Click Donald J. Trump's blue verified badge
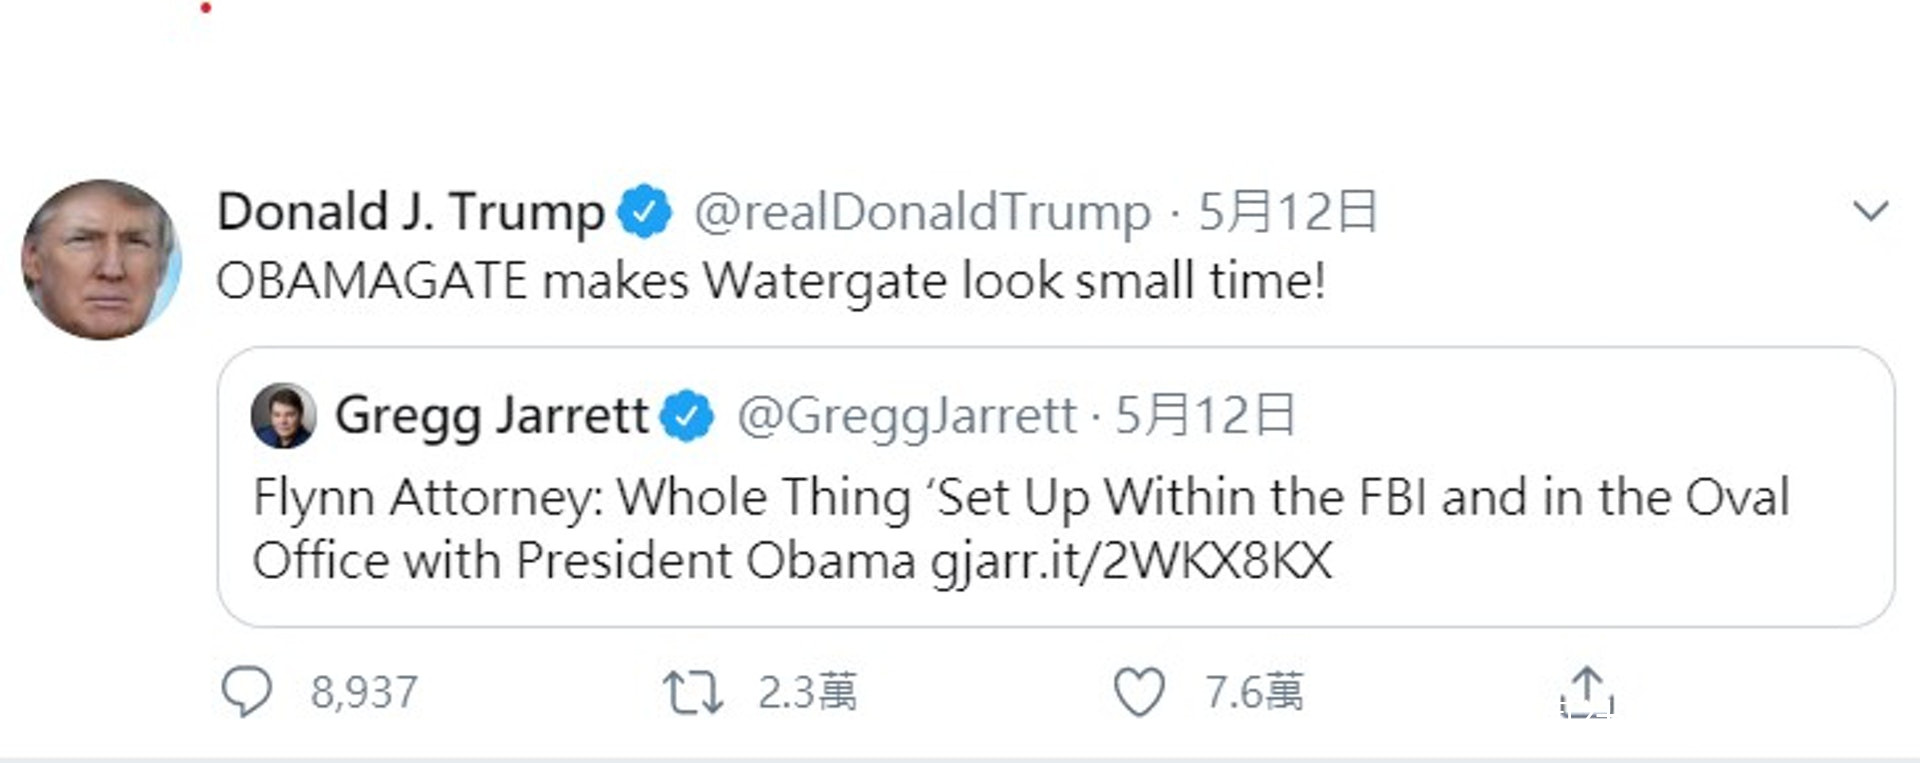1920x763 pixels. click(x=644, y=212)
